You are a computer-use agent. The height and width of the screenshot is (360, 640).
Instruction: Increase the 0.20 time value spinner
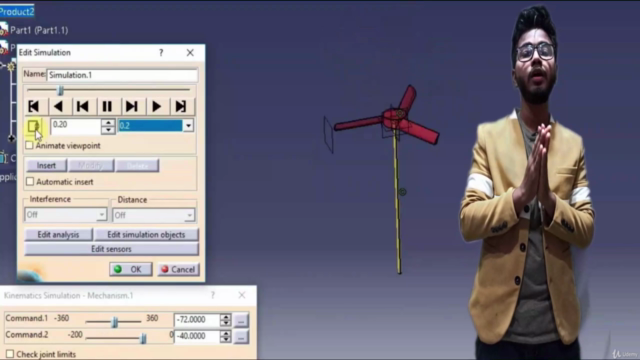(x=108, y=122)
